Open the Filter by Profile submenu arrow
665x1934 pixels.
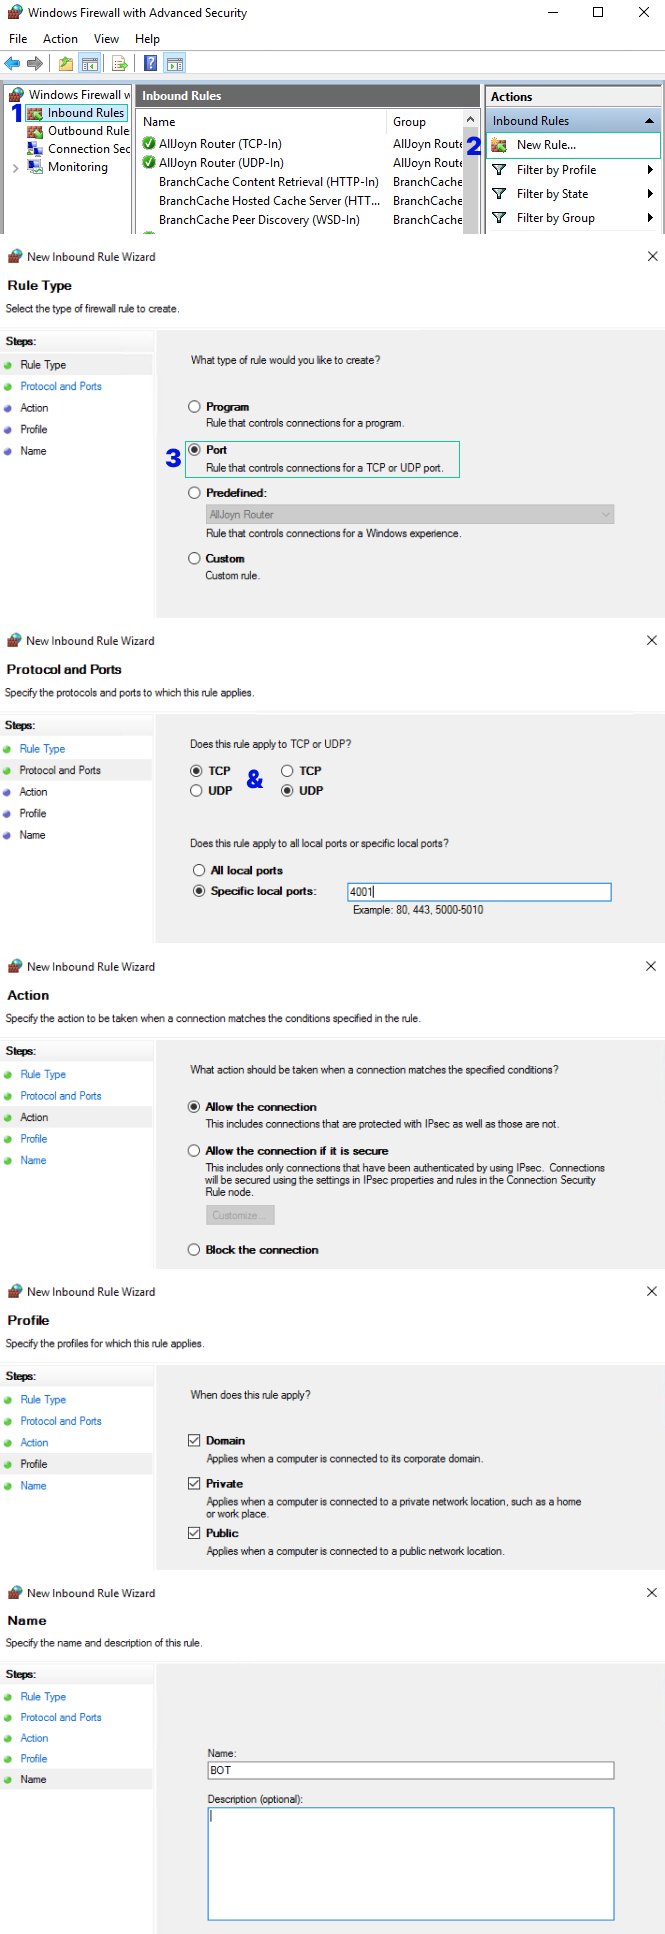(x=650, y=170)
